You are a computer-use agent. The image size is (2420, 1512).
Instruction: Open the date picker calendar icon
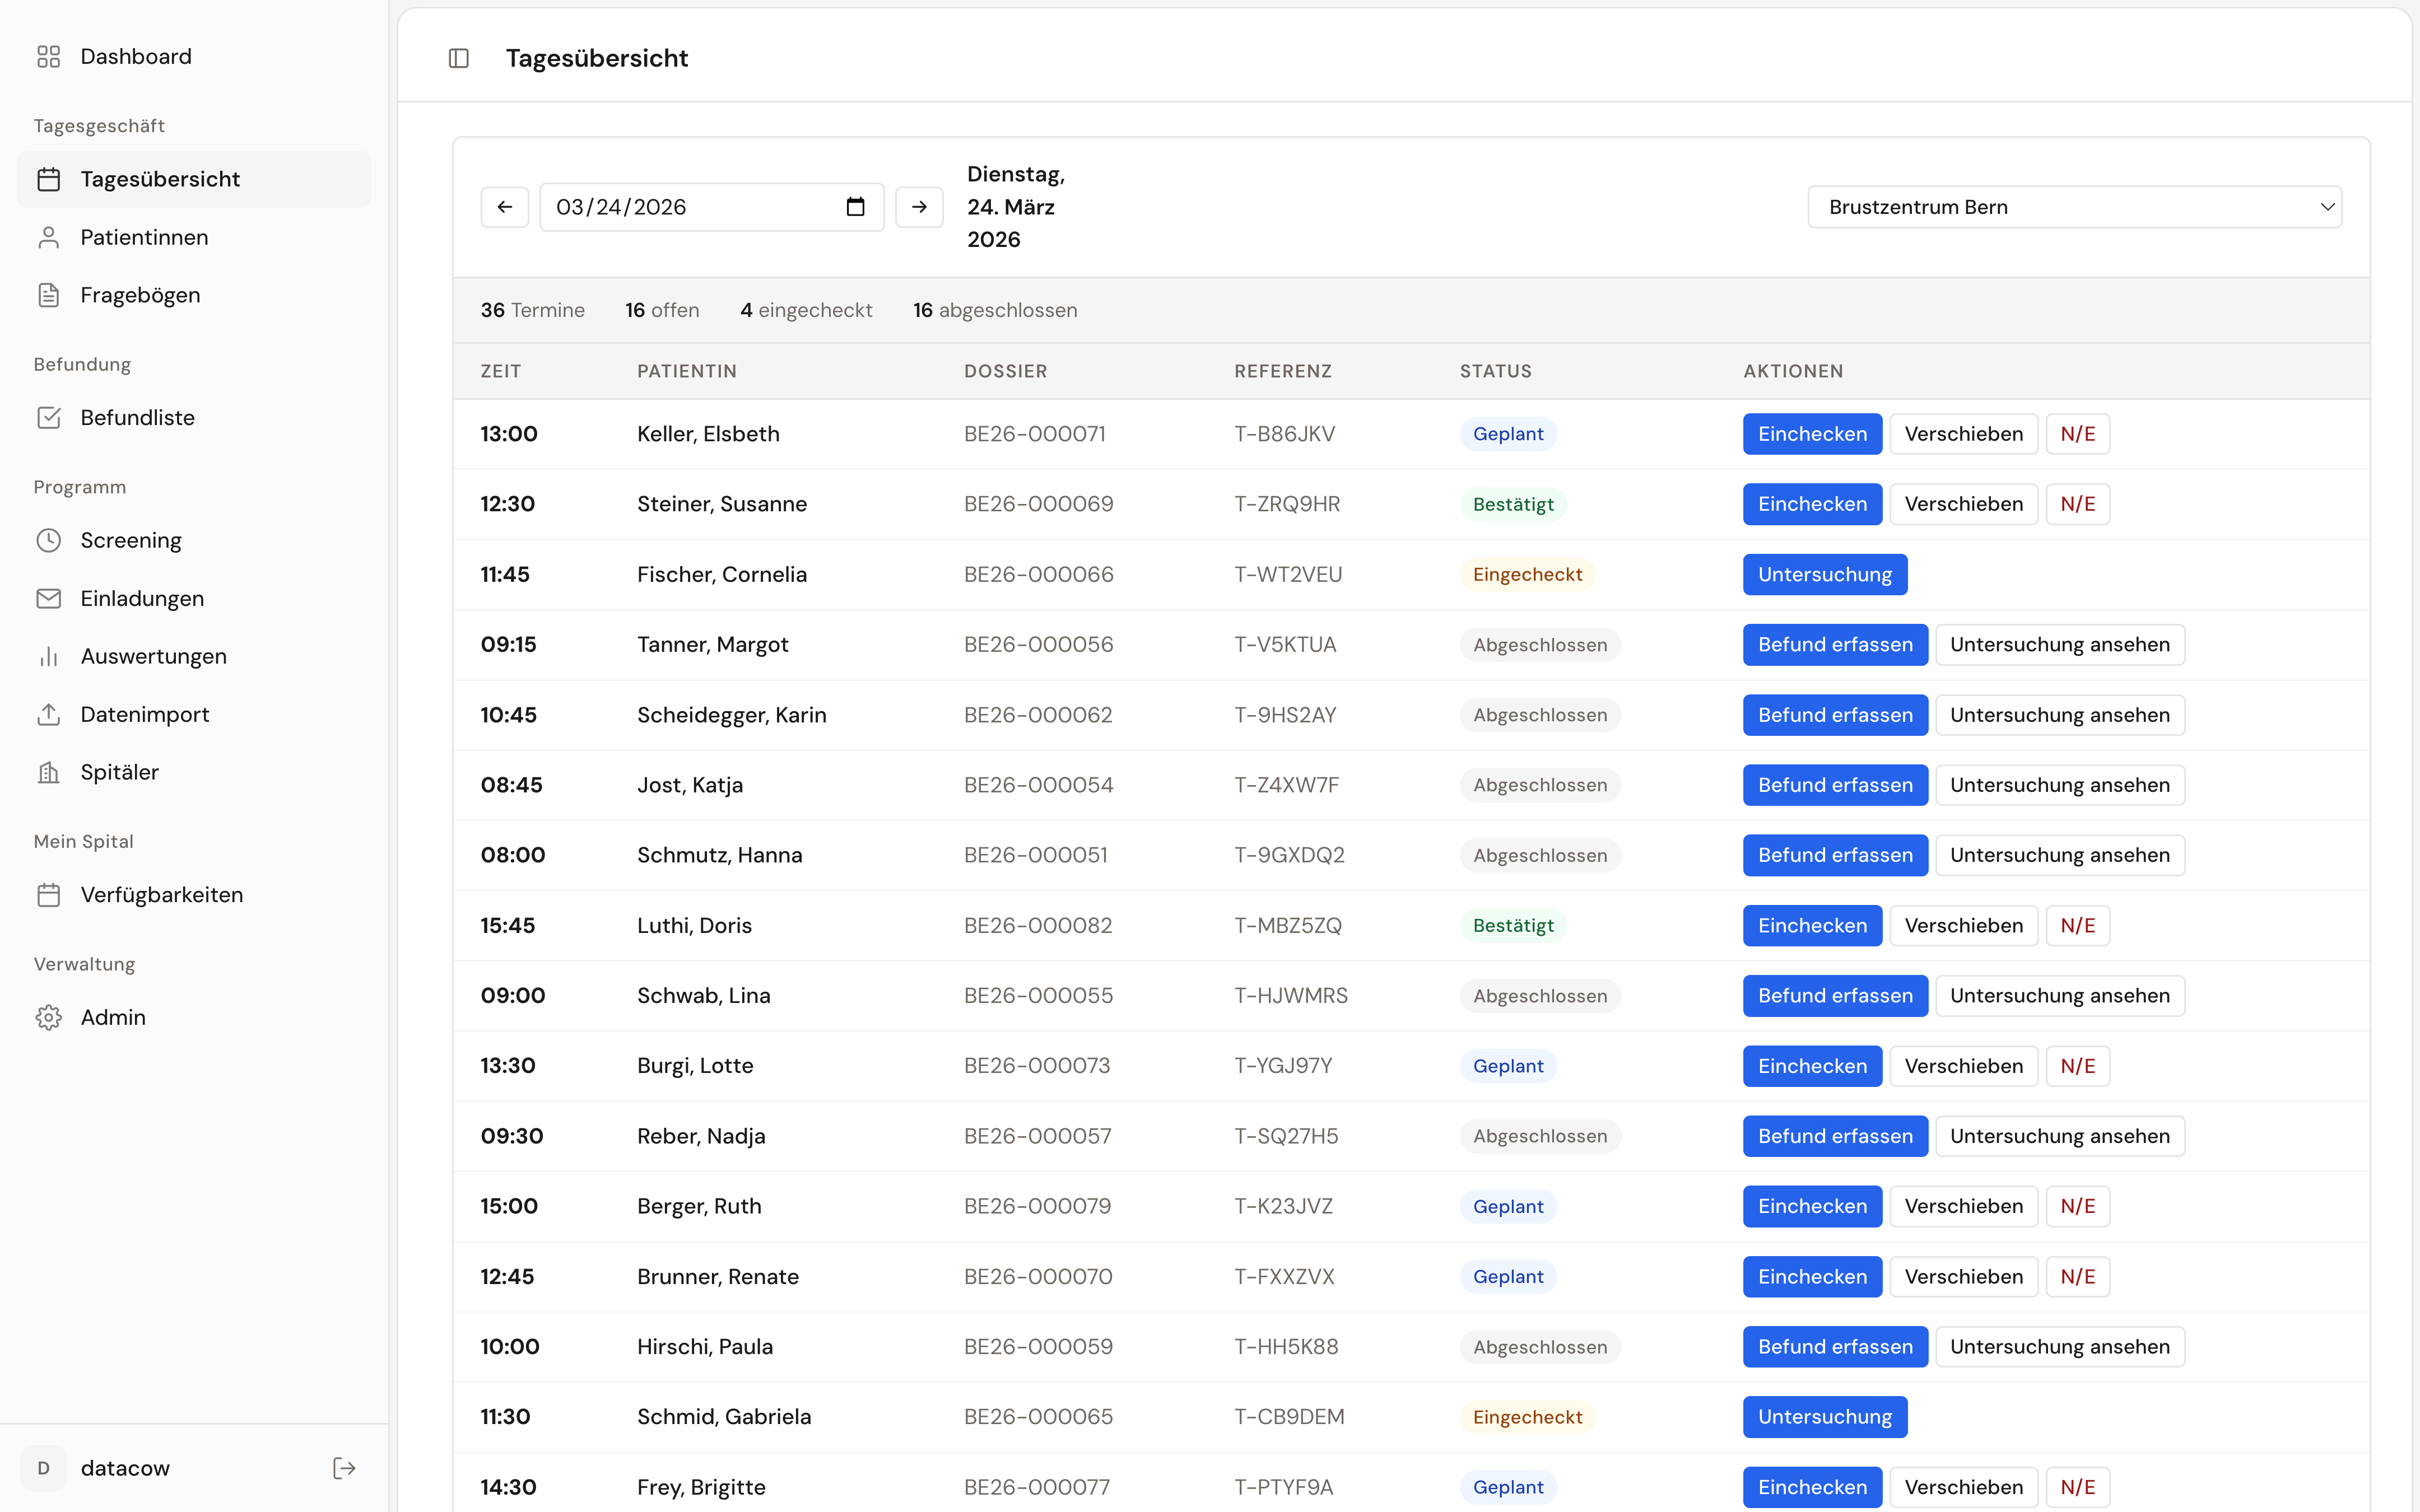point(855,207)
